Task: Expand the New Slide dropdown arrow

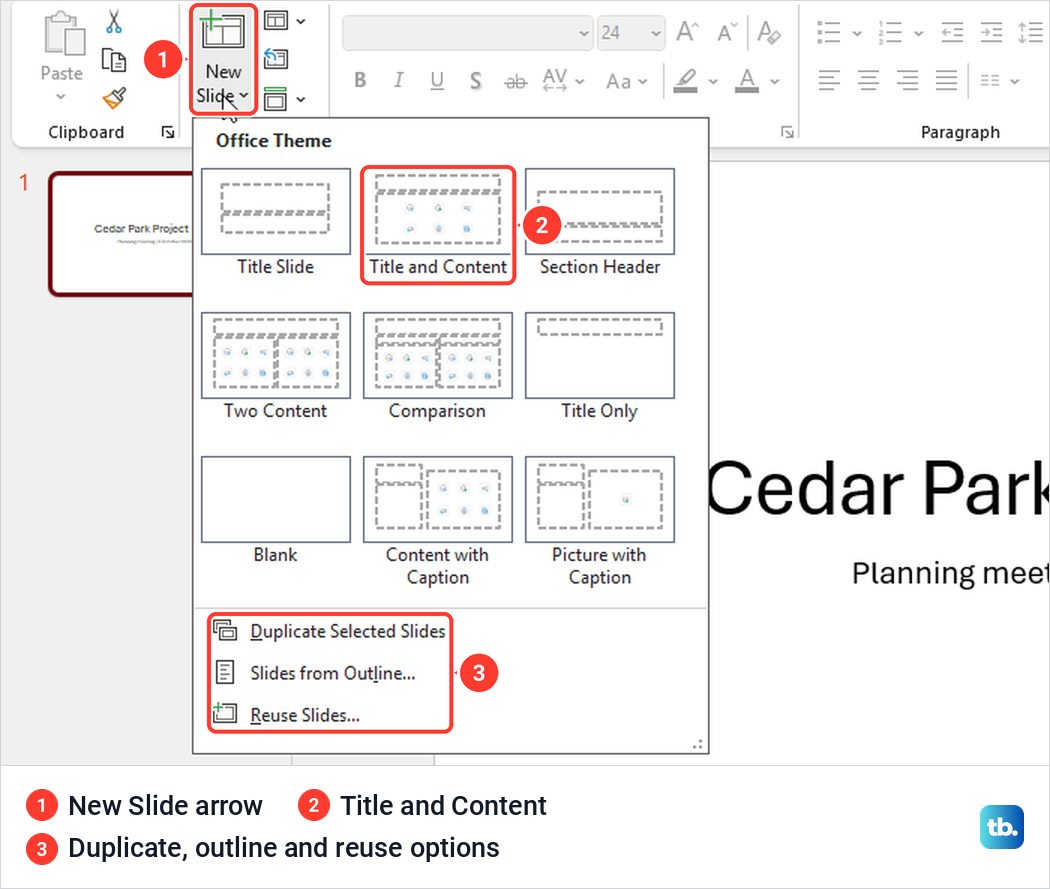Action: pyautogui.click(x=243, y=95)
